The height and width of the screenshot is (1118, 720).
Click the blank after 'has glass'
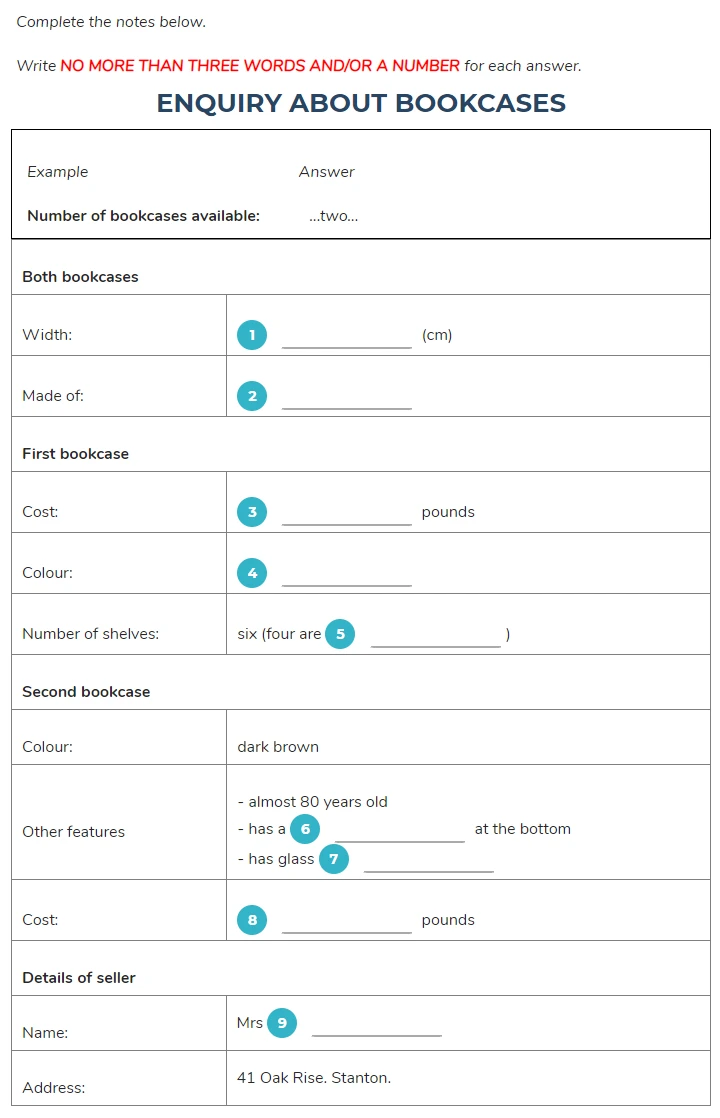point(429,861)
